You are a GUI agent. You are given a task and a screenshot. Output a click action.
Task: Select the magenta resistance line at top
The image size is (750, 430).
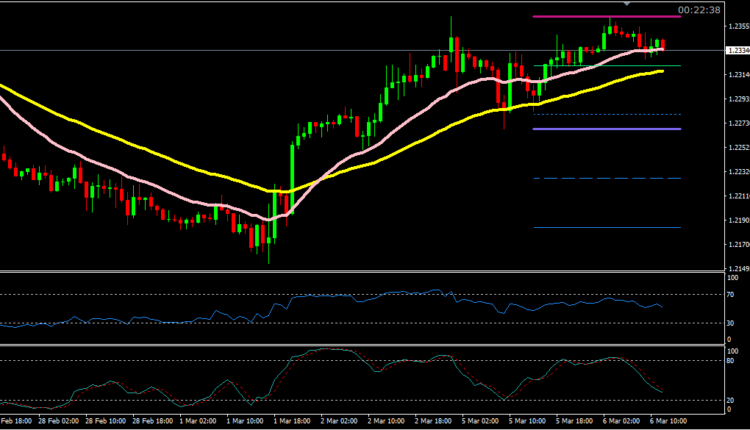[580, 17]
